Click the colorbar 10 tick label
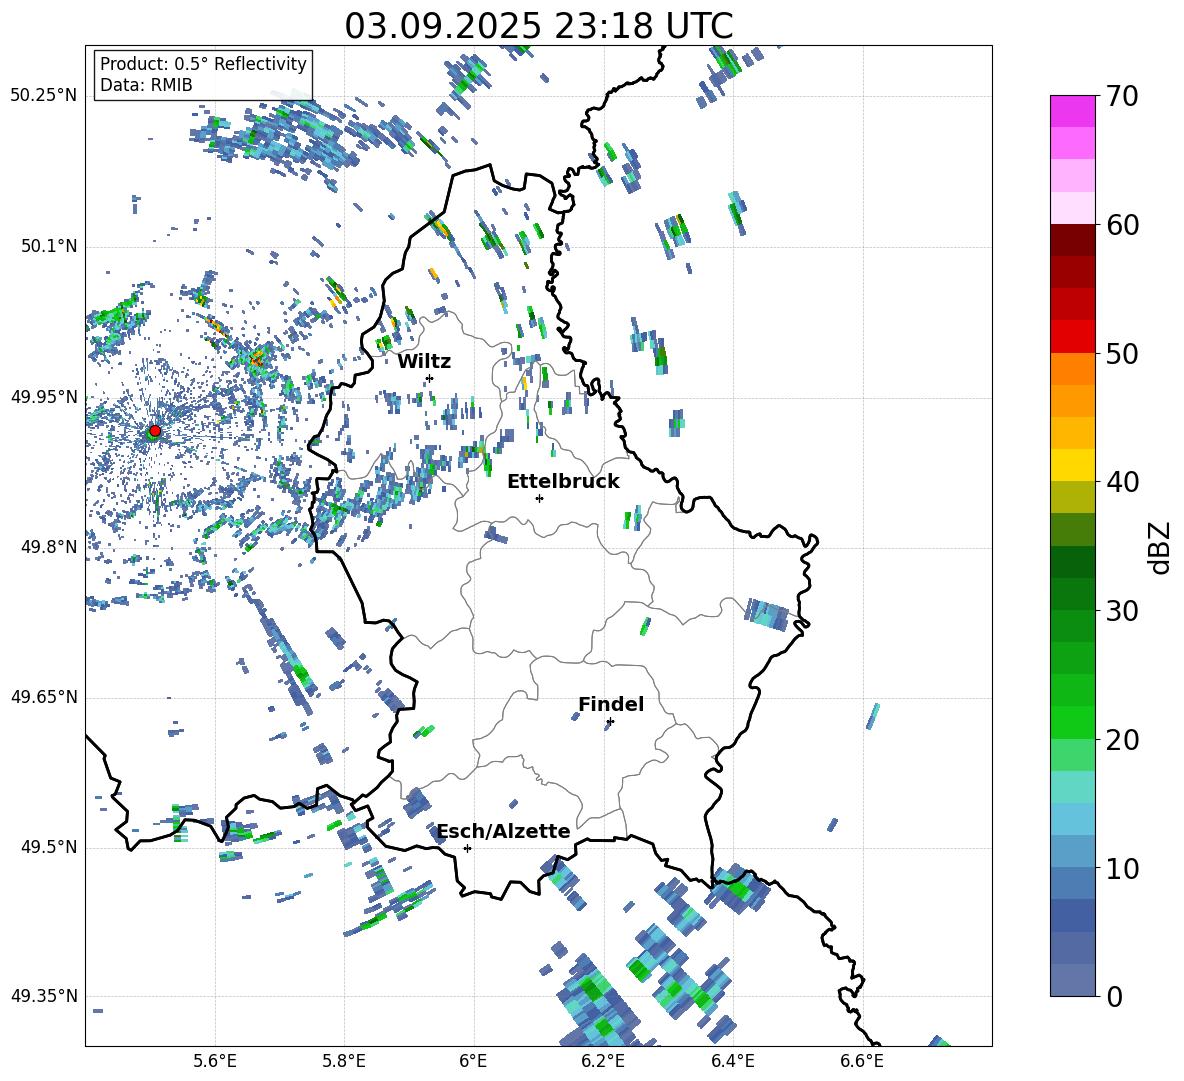The width and height of the screenshot is (1184, 1081). [x=1122, y=868]
